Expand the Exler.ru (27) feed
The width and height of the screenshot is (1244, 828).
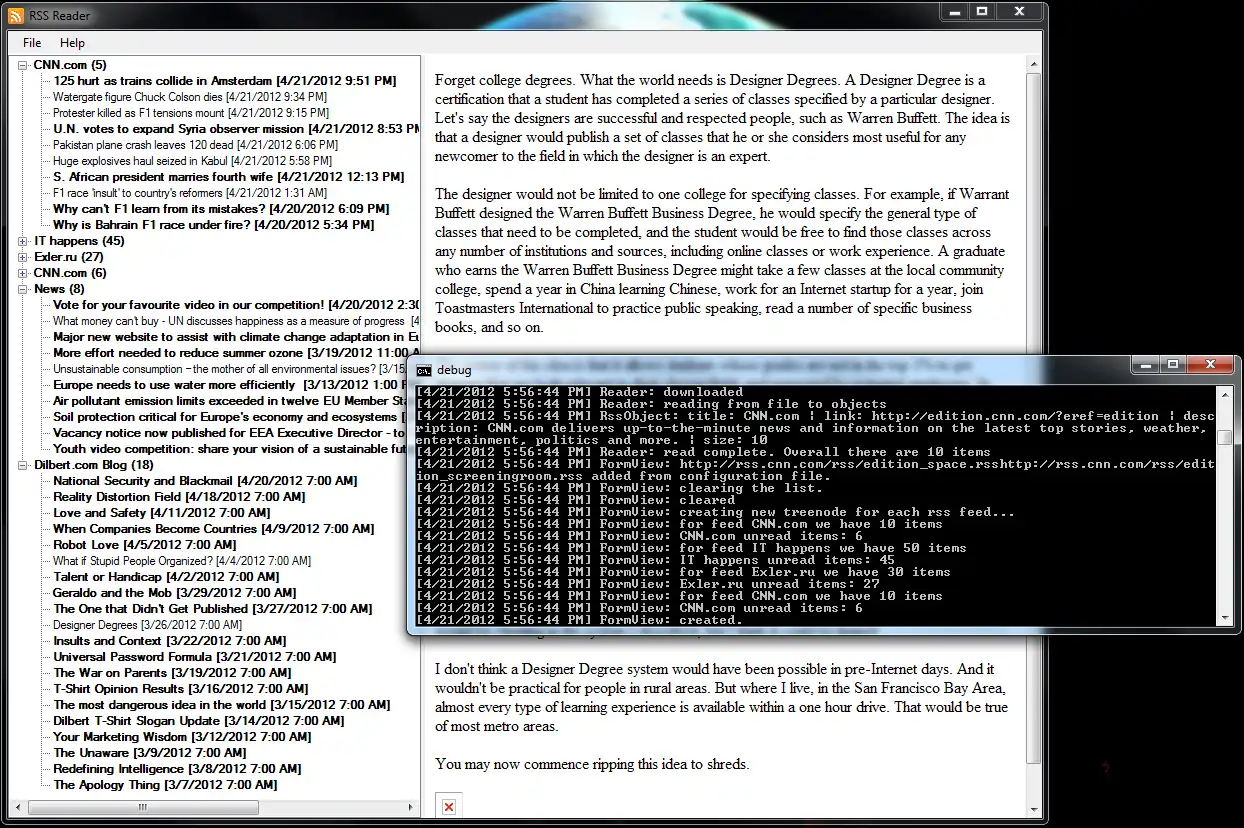(24, 257)
